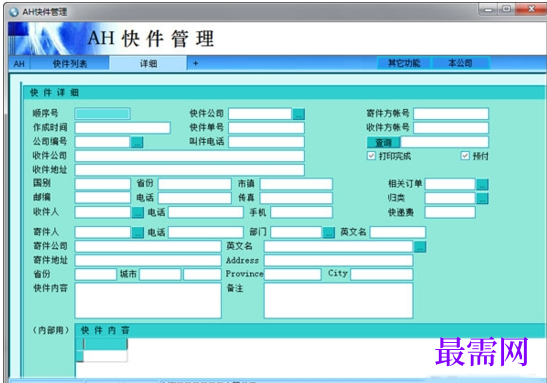Focus the 传真 field

pyautogui.click(x=296, y=198)
